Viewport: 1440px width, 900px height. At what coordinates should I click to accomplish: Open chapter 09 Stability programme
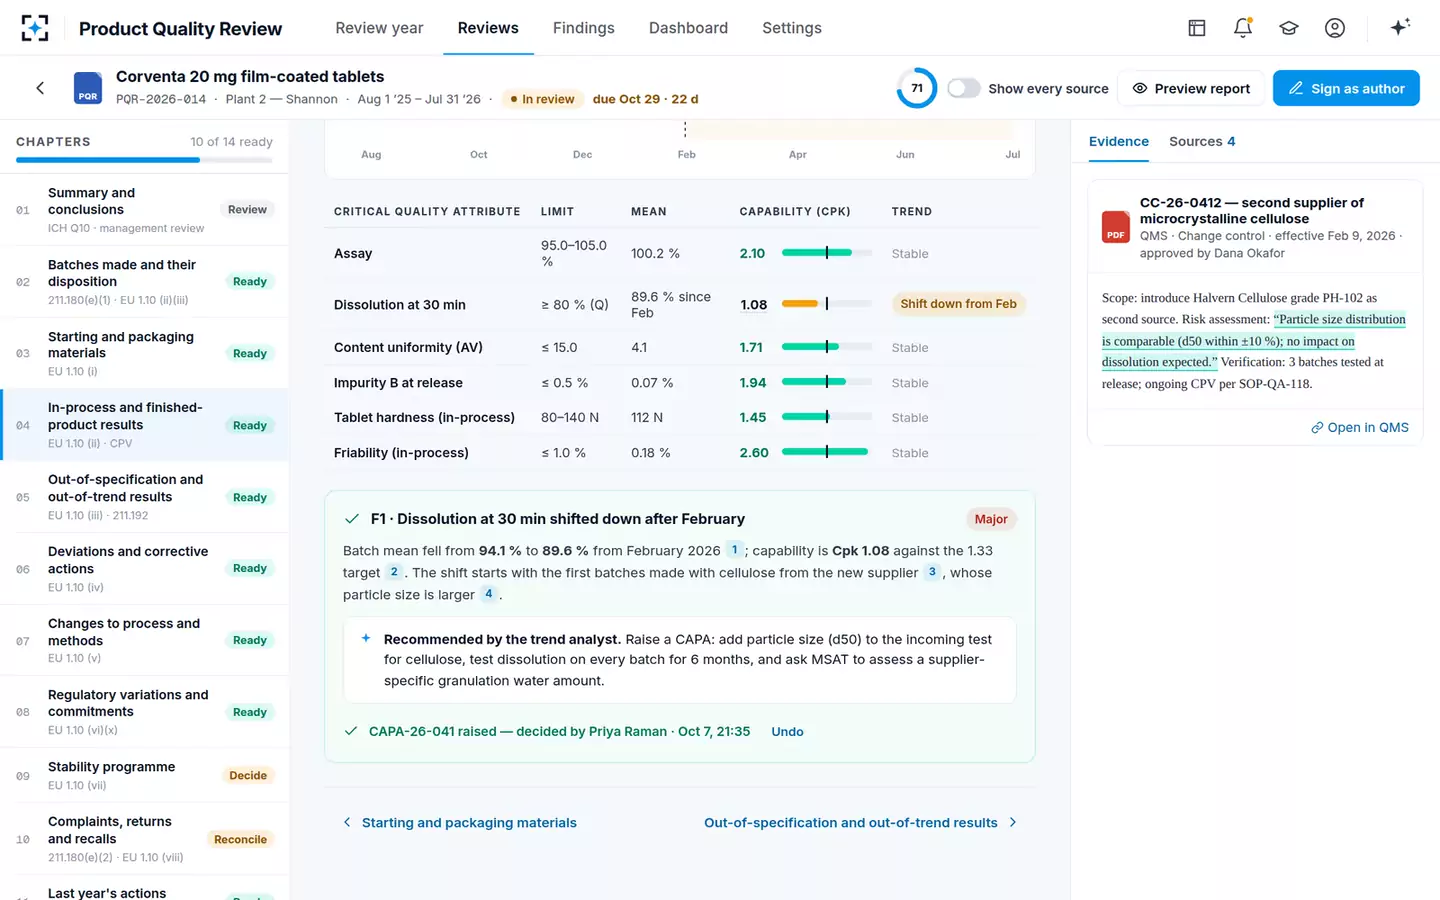(144, 775)
